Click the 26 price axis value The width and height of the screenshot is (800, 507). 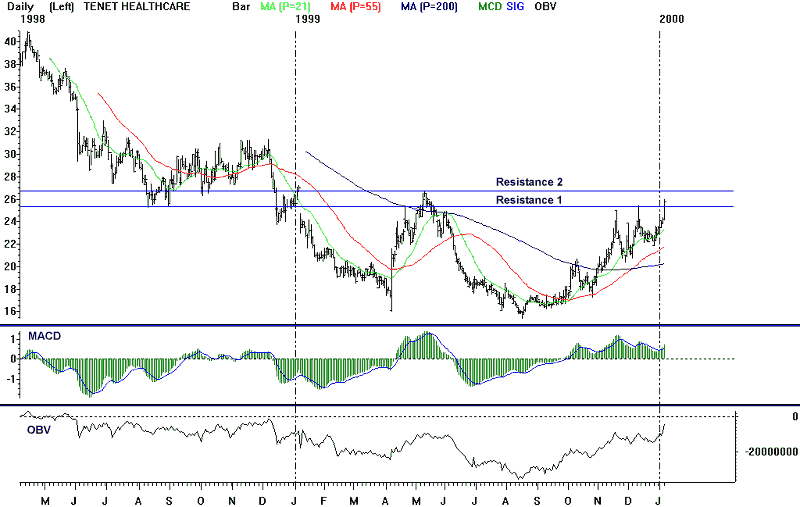[10, 199]
